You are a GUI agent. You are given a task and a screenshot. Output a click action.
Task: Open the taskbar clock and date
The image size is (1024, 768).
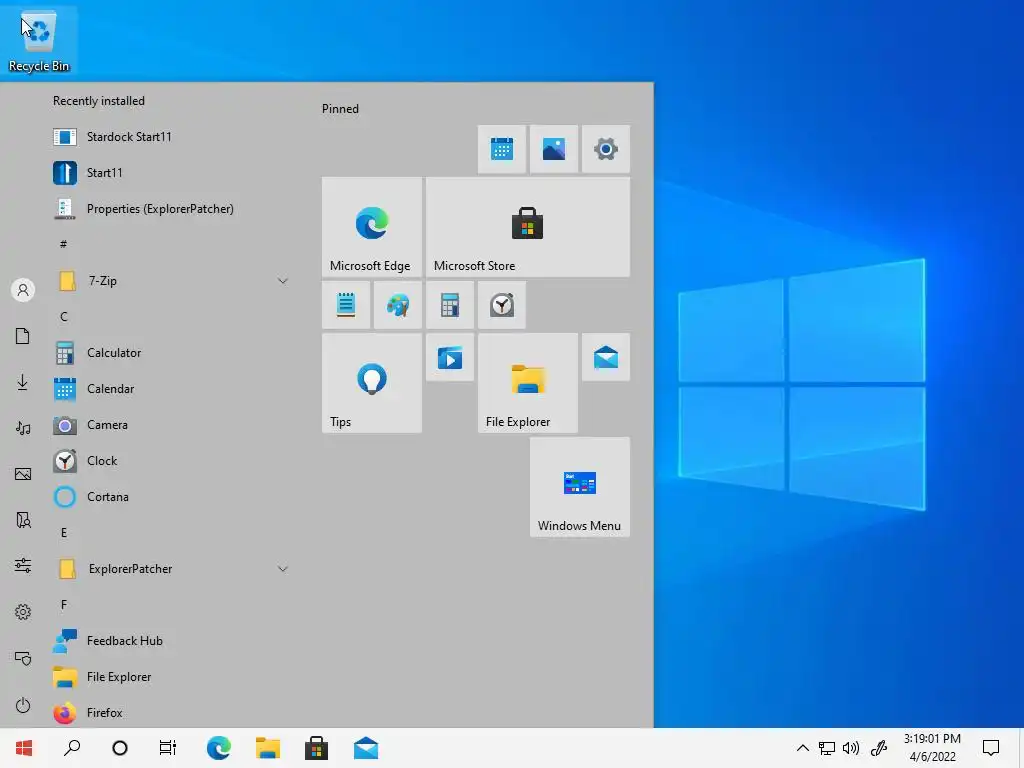932,748
